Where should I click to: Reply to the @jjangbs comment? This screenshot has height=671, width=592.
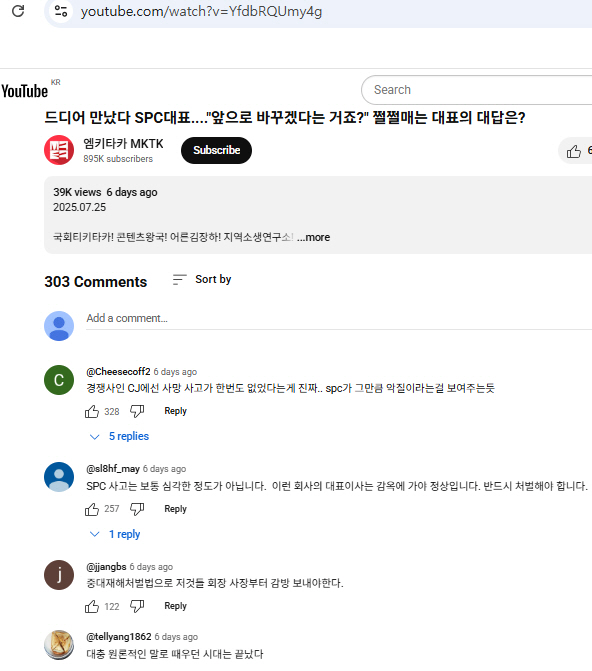(176, 606)
